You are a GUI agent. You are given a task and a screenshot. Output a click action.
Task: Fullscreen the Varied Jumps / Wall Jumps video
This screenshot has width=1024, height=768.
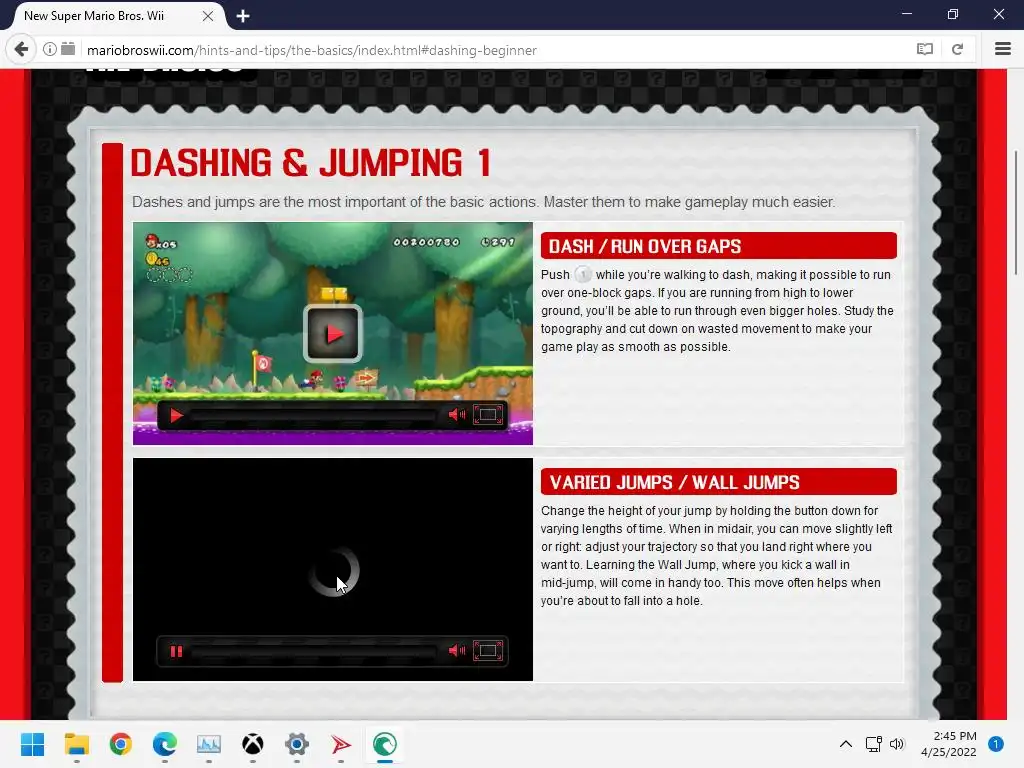pos(488,650)
